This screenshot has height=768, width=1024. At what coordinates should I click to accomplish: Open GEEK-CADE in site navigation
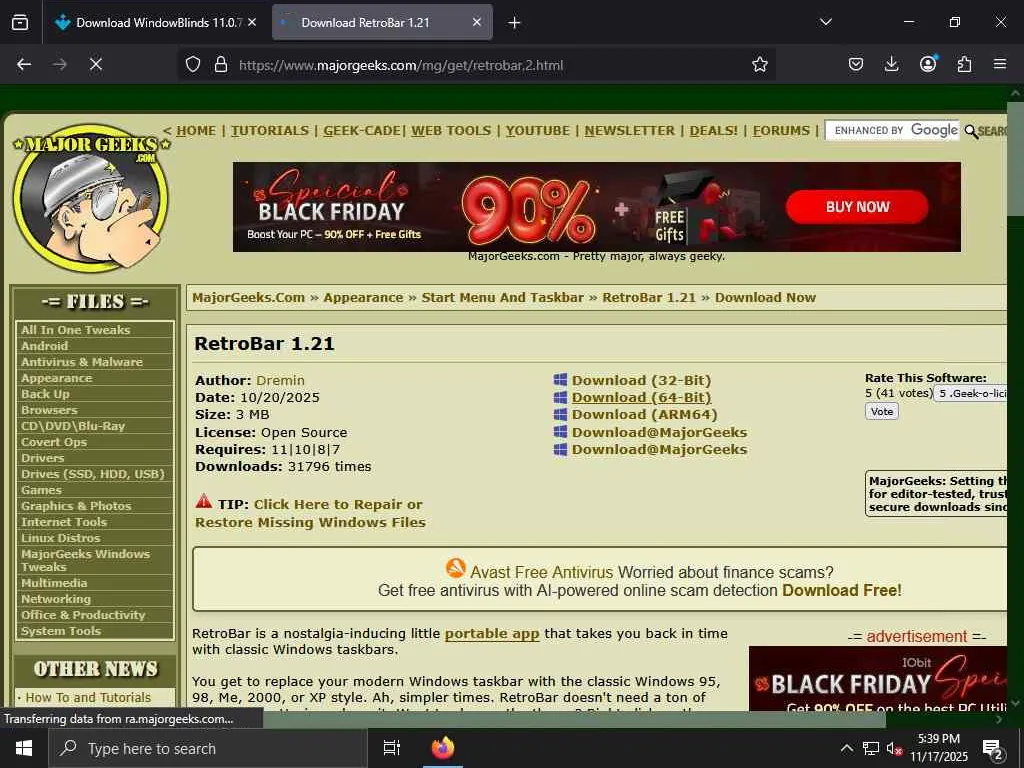click(362, 131)
